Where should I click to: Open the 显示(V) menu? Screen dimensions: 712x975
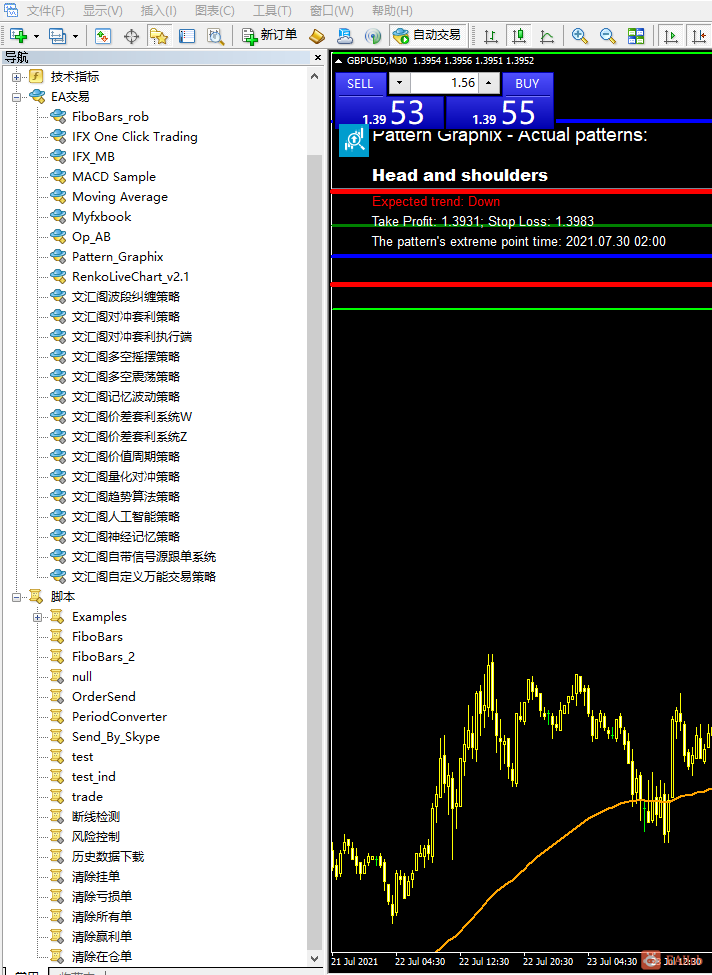click(x=103, y=11)
